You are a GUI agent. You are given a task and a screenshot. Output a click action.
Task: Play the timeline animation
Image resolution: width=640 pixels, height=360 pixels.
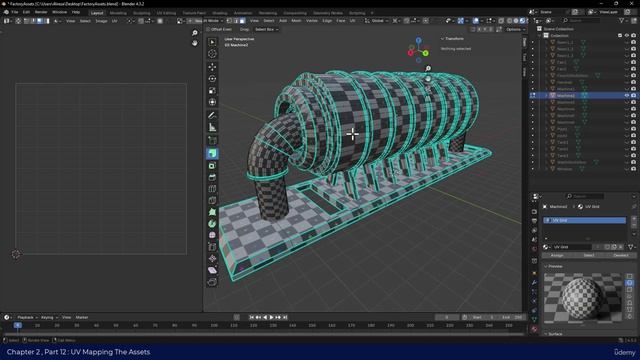pyautogui.click(x=271, y=317)
